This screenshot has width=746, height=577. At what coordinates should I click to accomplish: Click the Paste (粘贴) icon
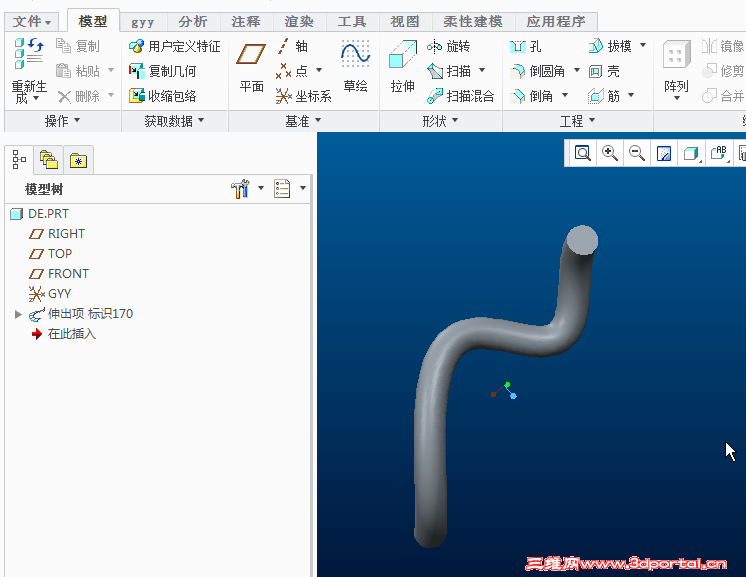(63, 71)
